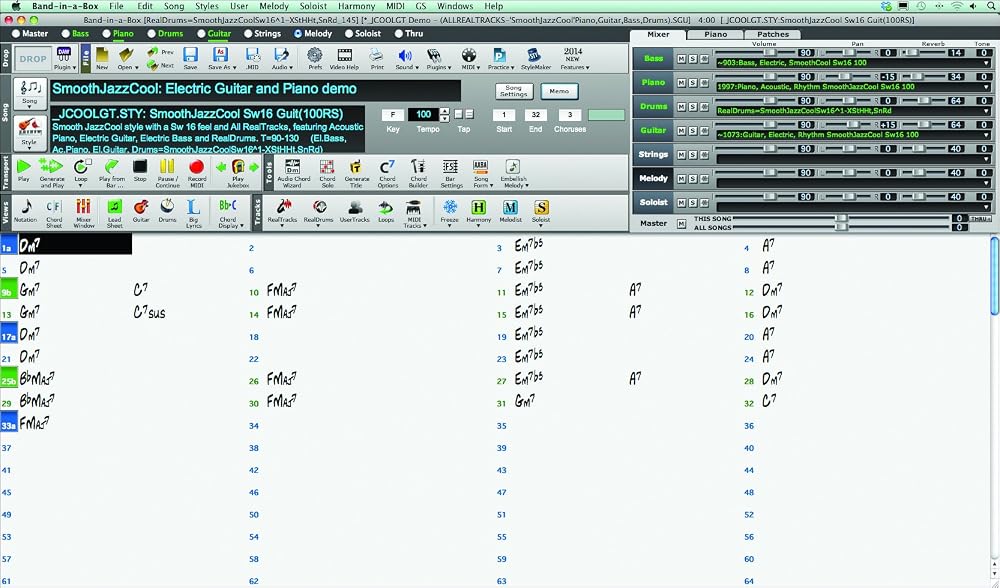Show the Mixer Window view

tap(84, 213)
